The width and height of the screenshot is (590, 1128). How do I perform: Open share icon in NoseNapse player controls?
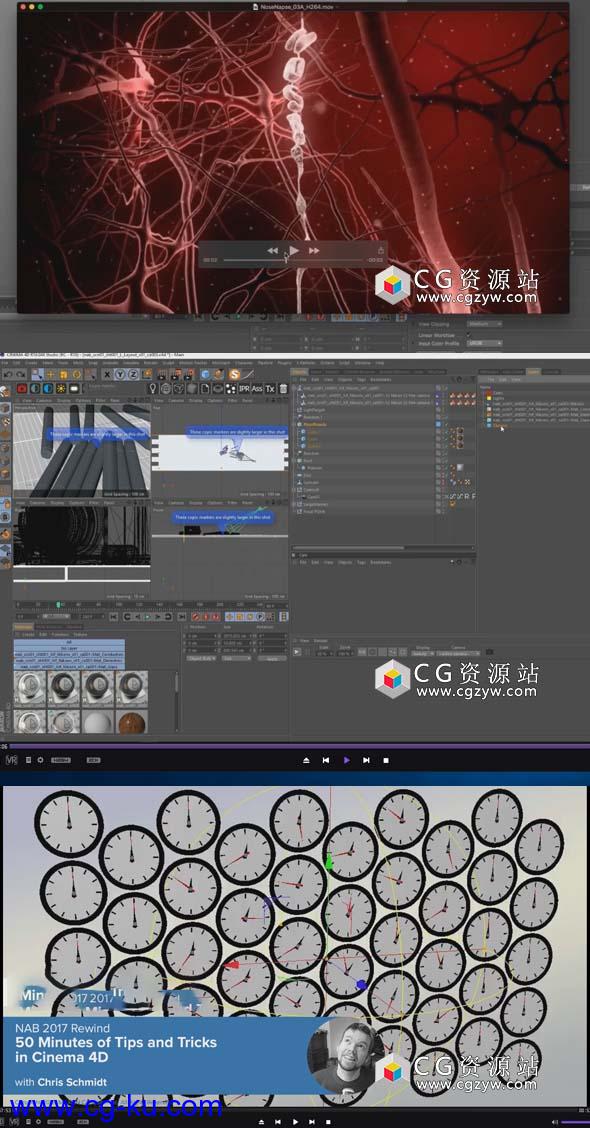(380, 250)
